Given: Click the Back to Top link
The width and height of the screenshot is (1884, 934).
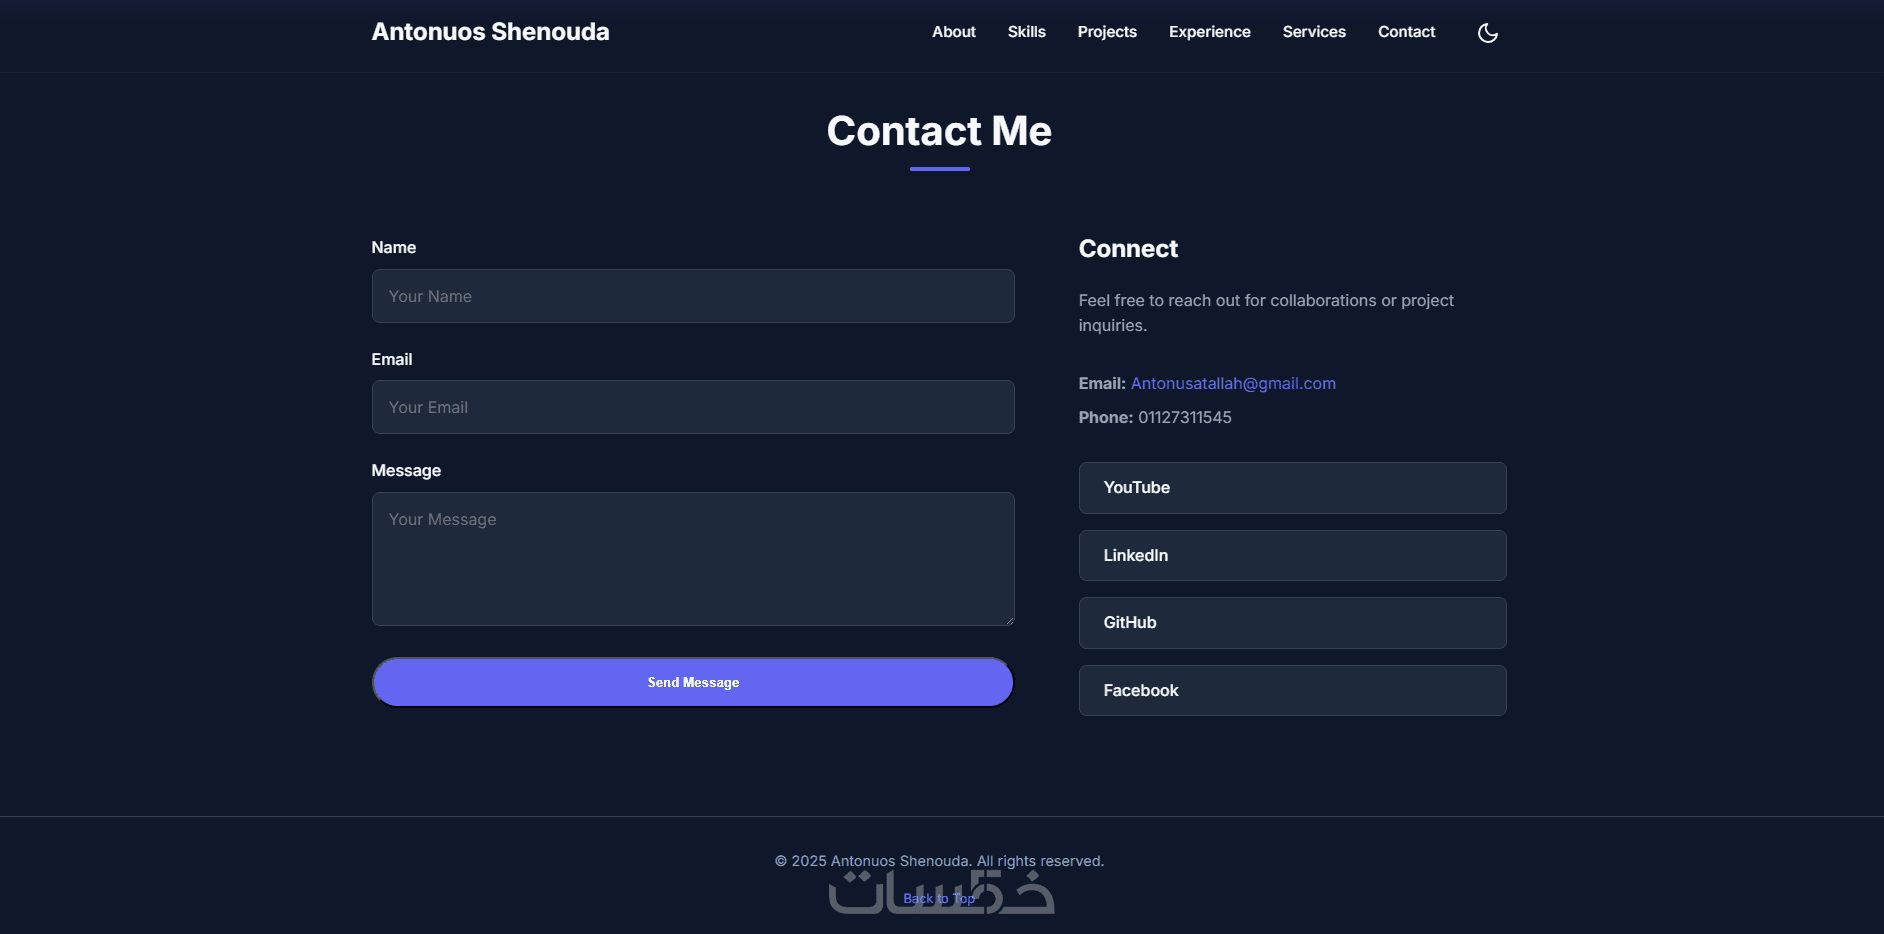Looking at the screenshot, I should [x=938, y=898].
